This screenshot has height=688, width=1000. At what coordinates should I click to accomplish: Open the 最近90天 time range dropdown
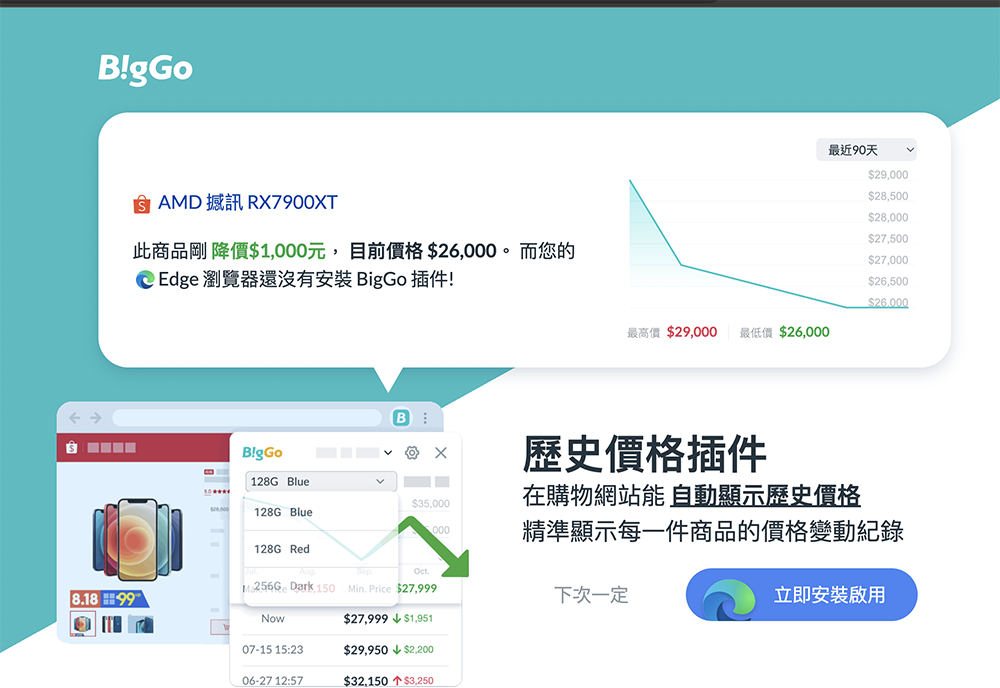(x=867, y=150)
